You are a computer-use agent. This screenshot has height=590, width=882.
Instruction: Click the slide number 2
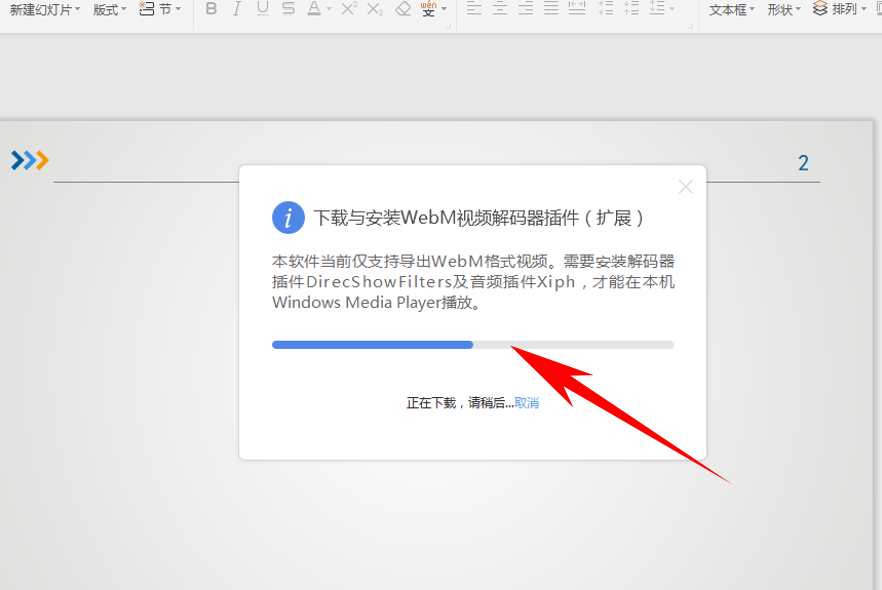(x=803, y=163)
